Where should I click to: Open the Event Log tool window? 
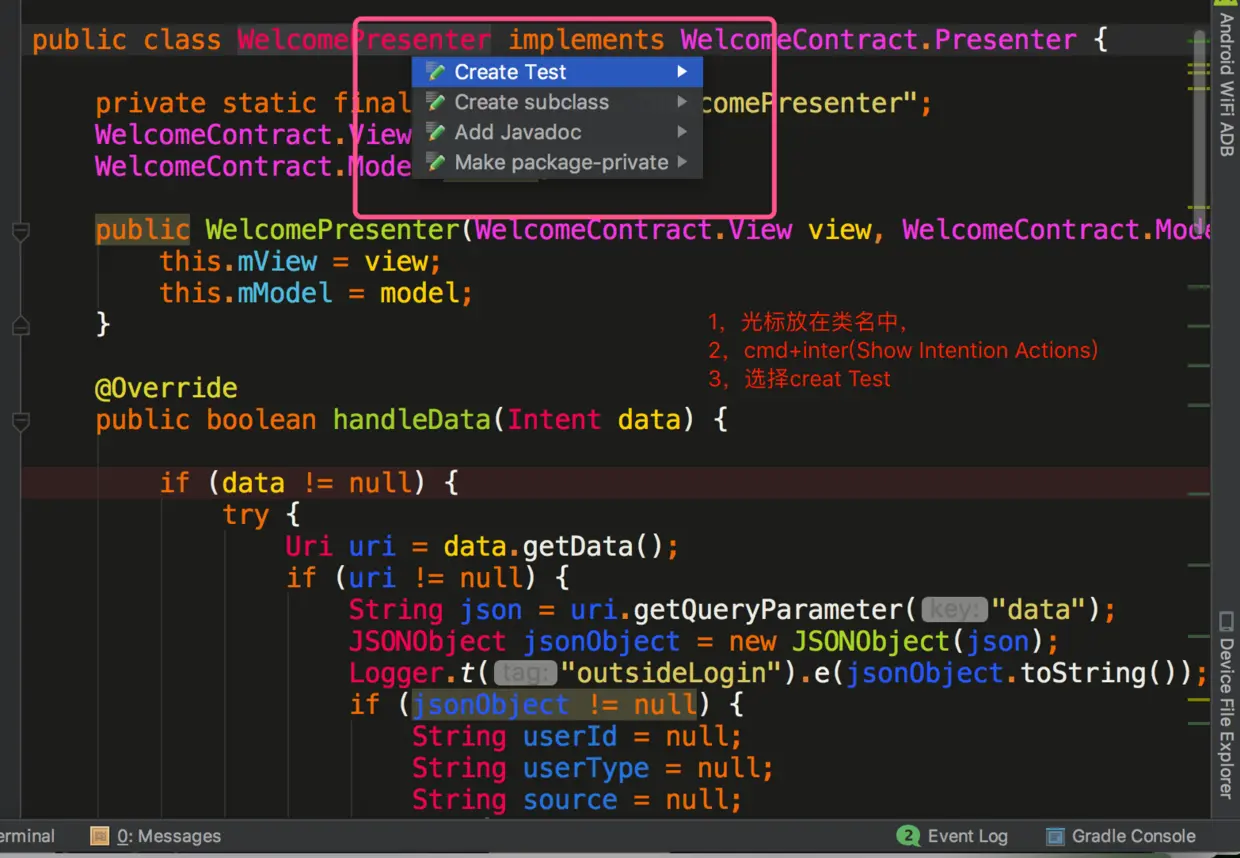[x=954, y=836]
